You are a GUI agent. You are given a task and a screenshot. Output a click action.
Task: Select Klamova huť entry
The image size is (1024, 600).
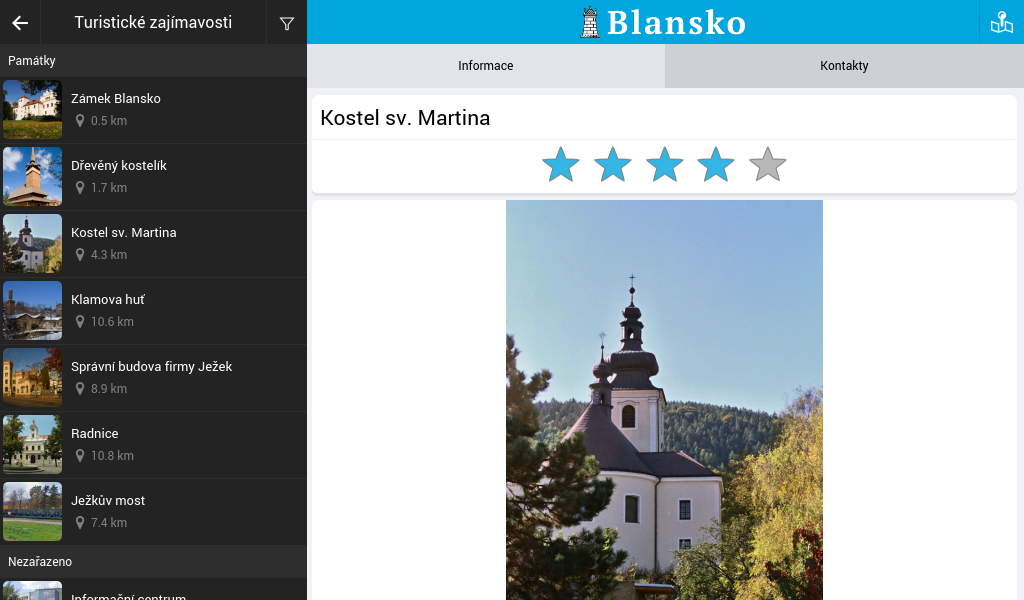pyautogui.click(x=153, y=311)
